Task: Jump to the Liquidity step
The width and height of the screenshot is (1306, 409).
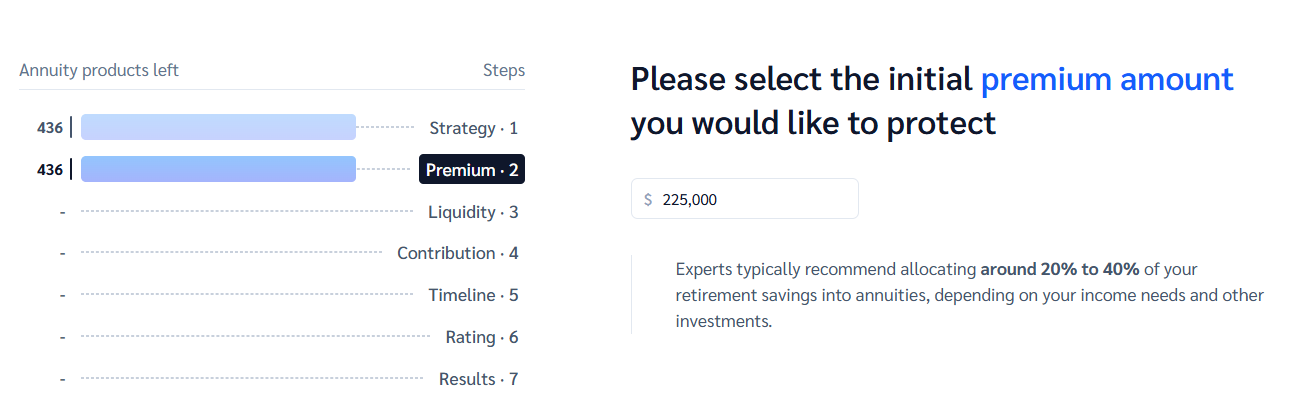Action: pos(473,212)
